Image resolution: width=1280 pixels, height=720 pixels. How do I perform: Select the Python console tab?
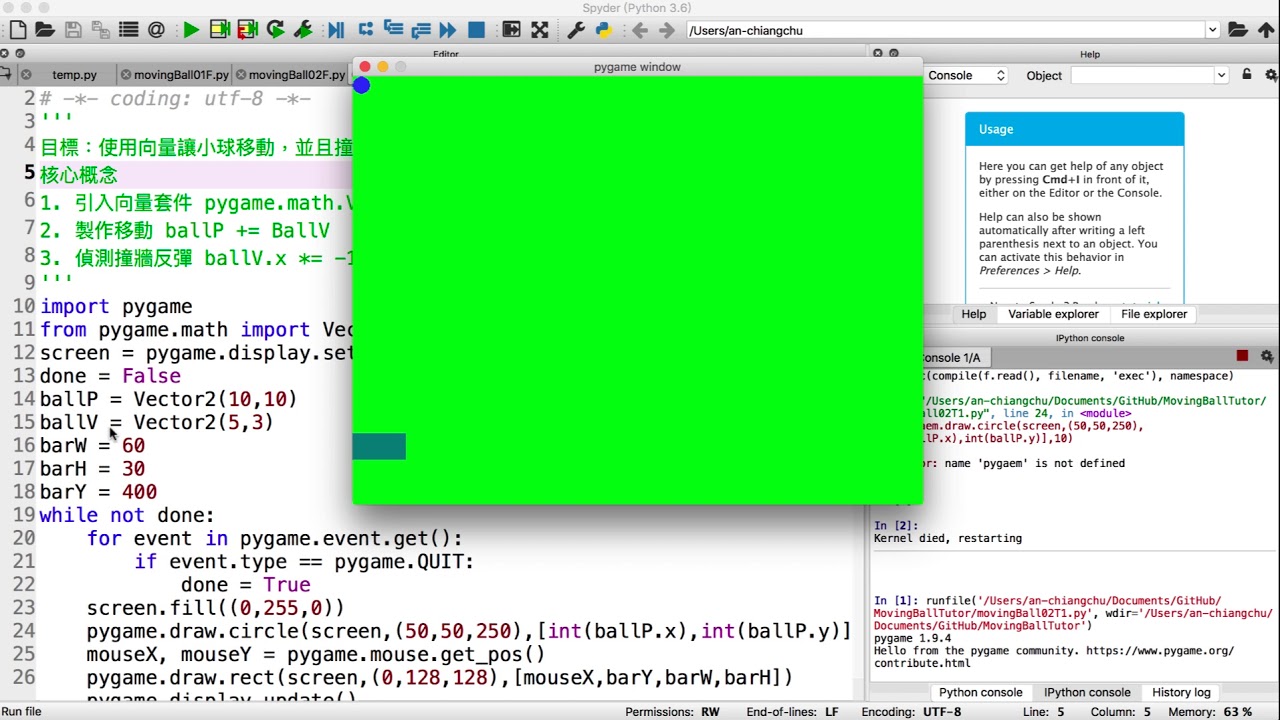(x=980, y=692)
